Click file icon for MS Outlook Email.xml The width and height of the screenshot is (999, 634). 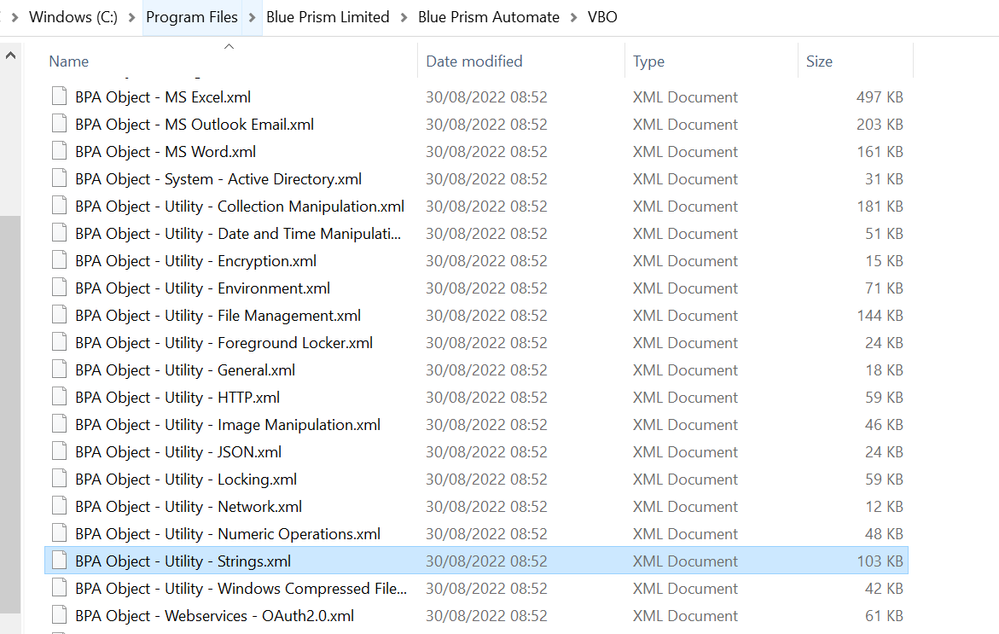click(x=59, y=124)
